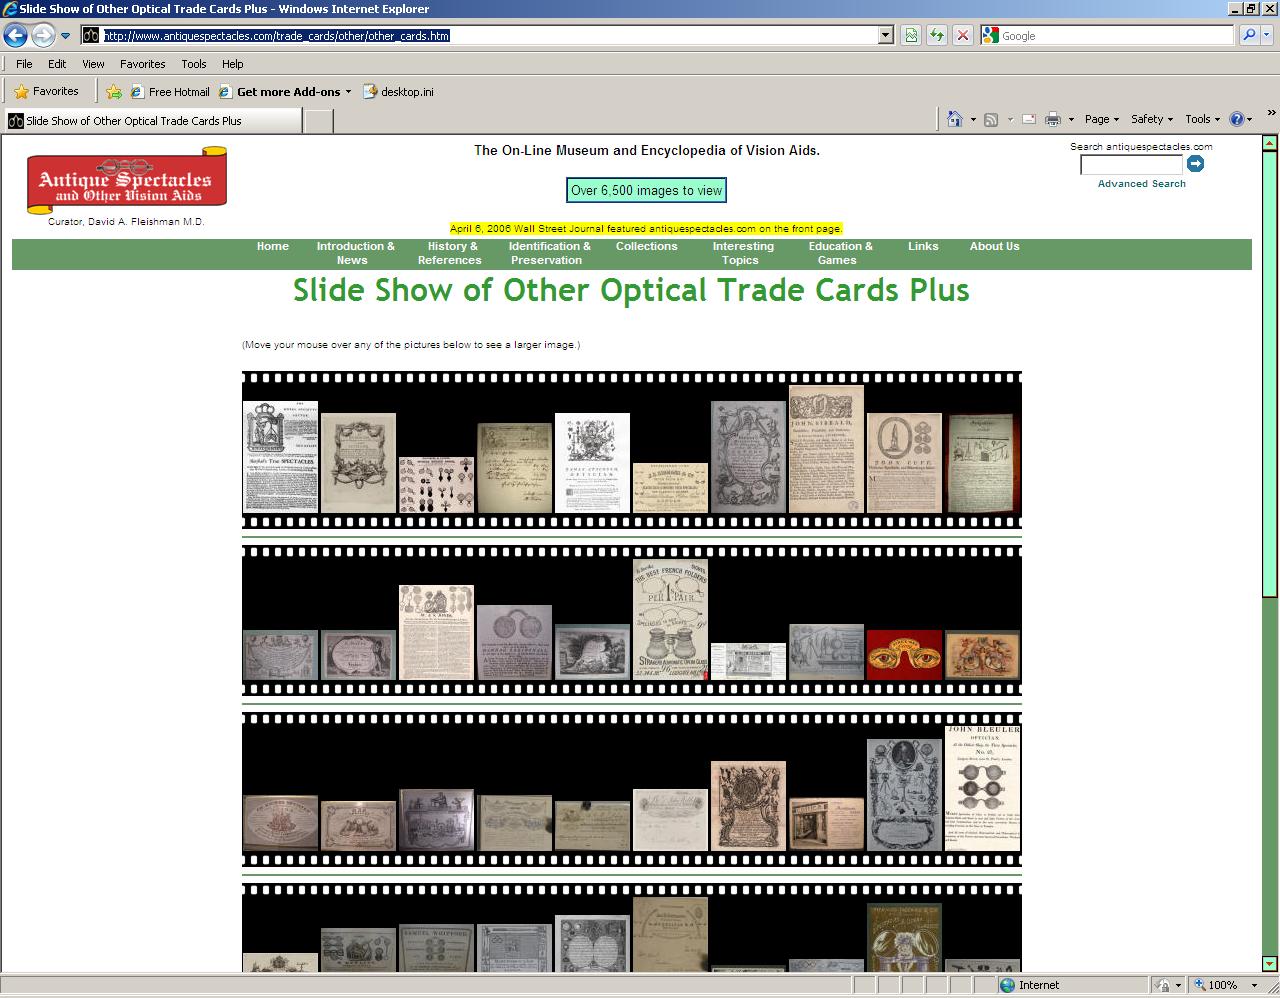
Task: Click the antiquespectacles.com search input field
Action: (1131, 164)
